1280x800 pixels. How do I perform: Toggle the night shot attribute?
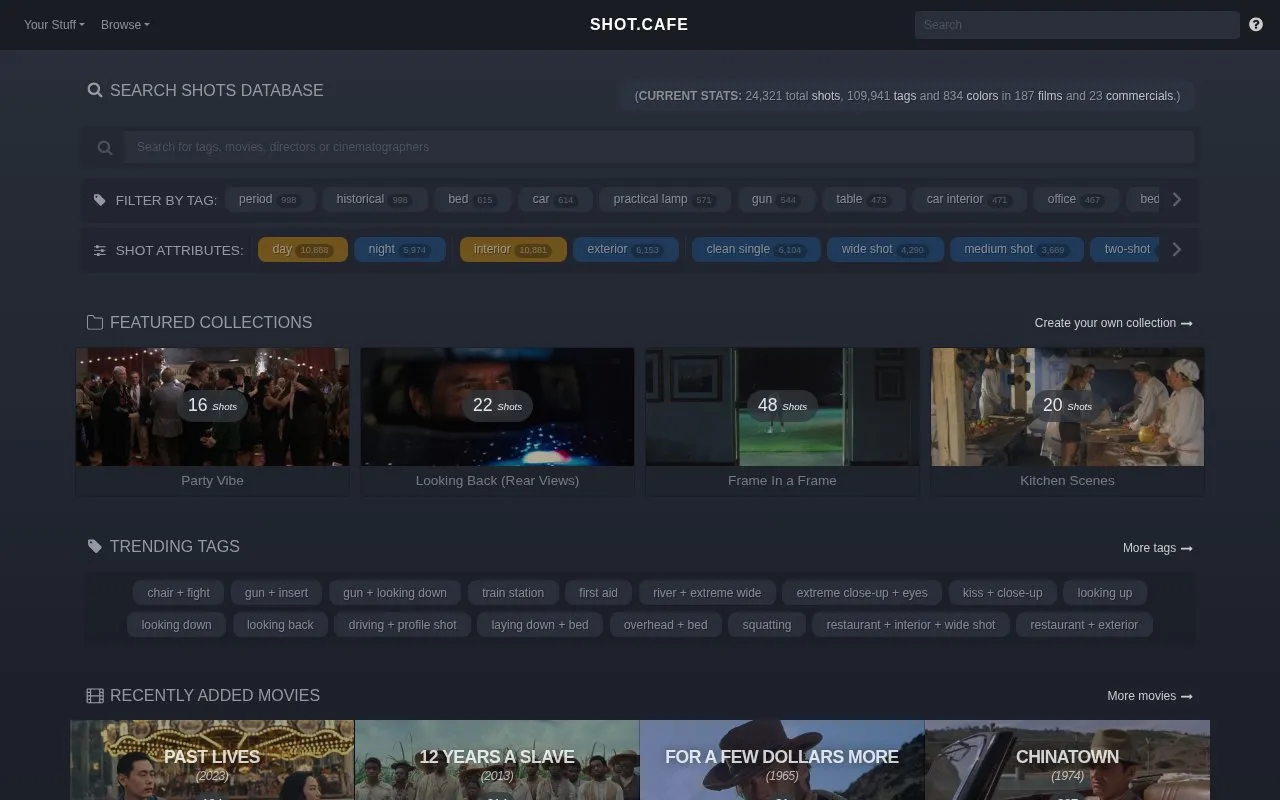point(400,249)
